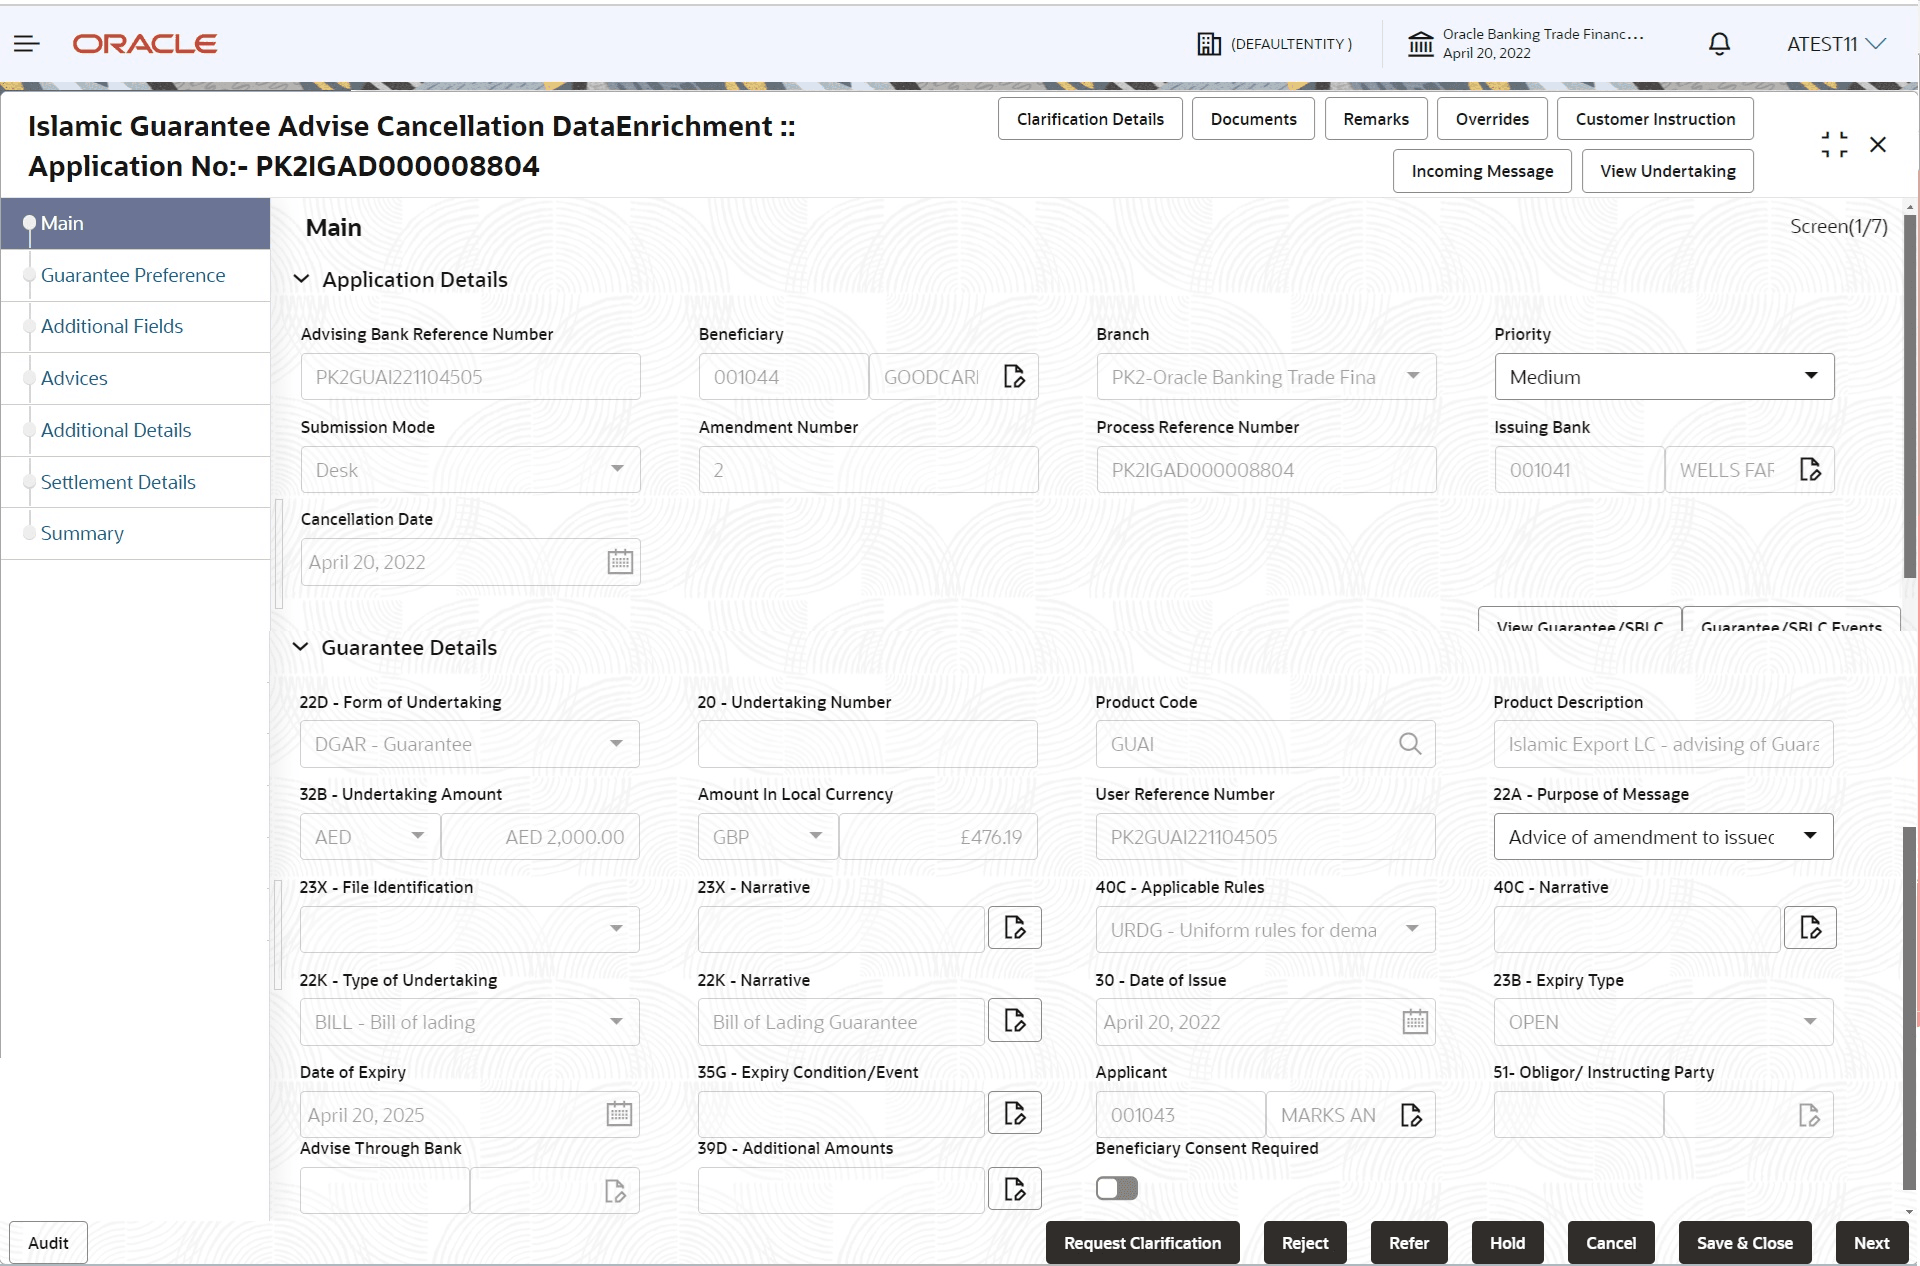This screenshot has width=1920, height=1266.
Task: Click the Product Code search icon
Action: click(x=1409, y=744)
